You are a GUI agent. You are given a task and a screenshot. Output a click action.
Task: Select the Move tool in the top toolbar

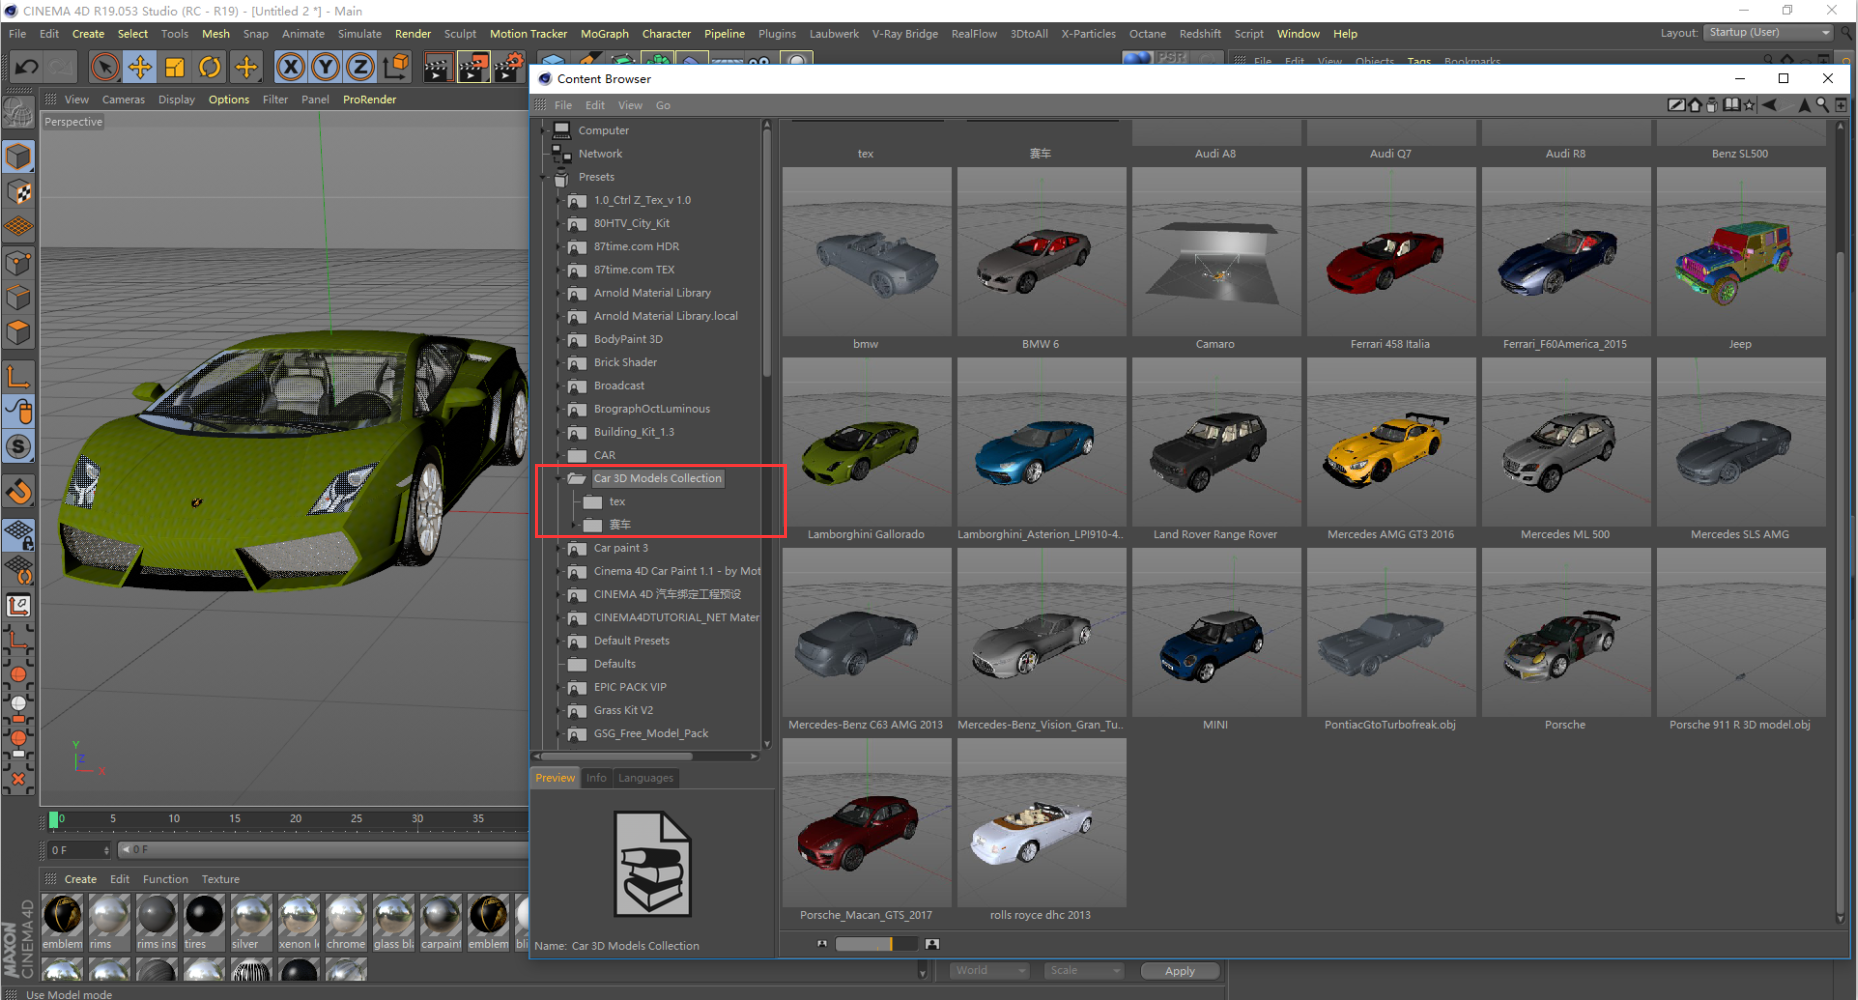tap(140, 67)
